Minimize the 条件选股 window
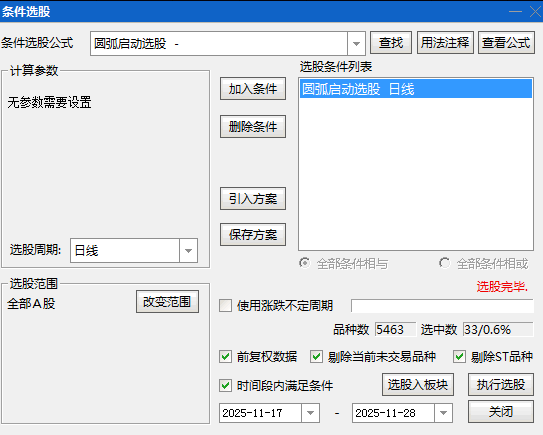This screenshot has height=435, width=543. (x=515, y=11)
